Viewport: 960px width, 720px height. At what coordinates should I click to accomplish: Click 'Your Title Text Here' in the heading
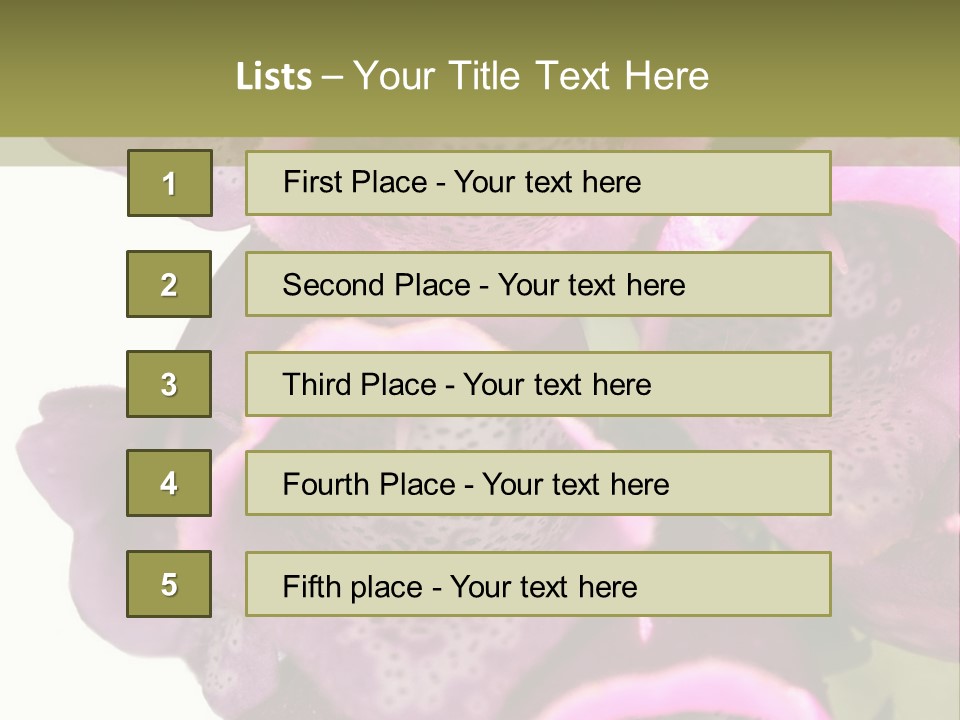pos(531,76)
